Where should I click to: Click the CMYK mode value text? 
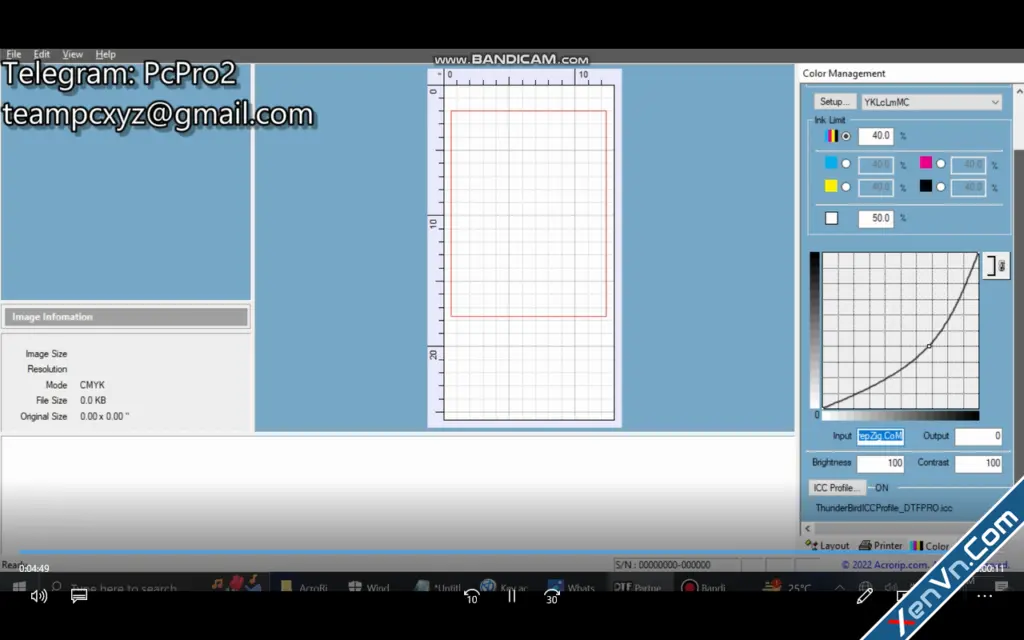(x=92, y=385)
